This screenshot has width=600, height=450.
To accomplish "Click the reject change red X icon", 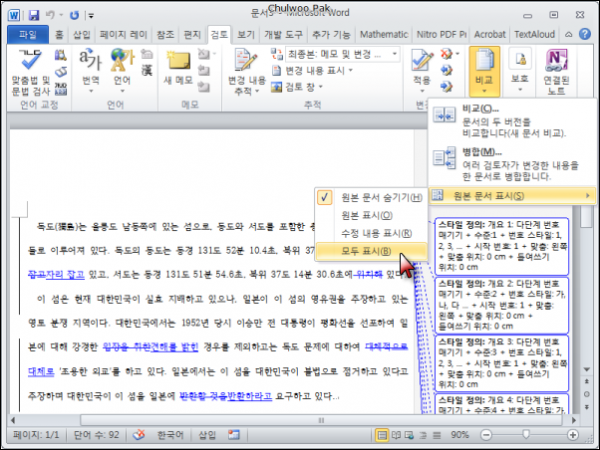I will [446, 54].
